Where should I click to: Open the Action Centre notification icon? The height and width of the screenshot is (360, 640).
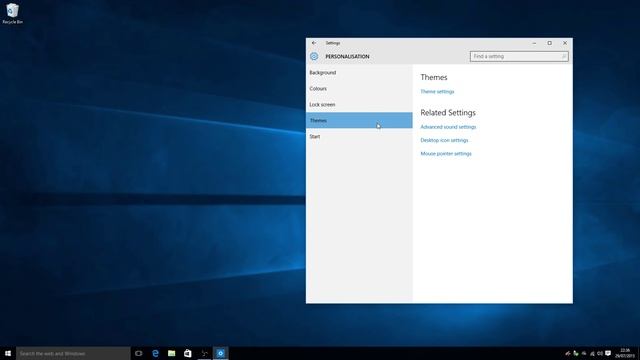pos(608,353)
